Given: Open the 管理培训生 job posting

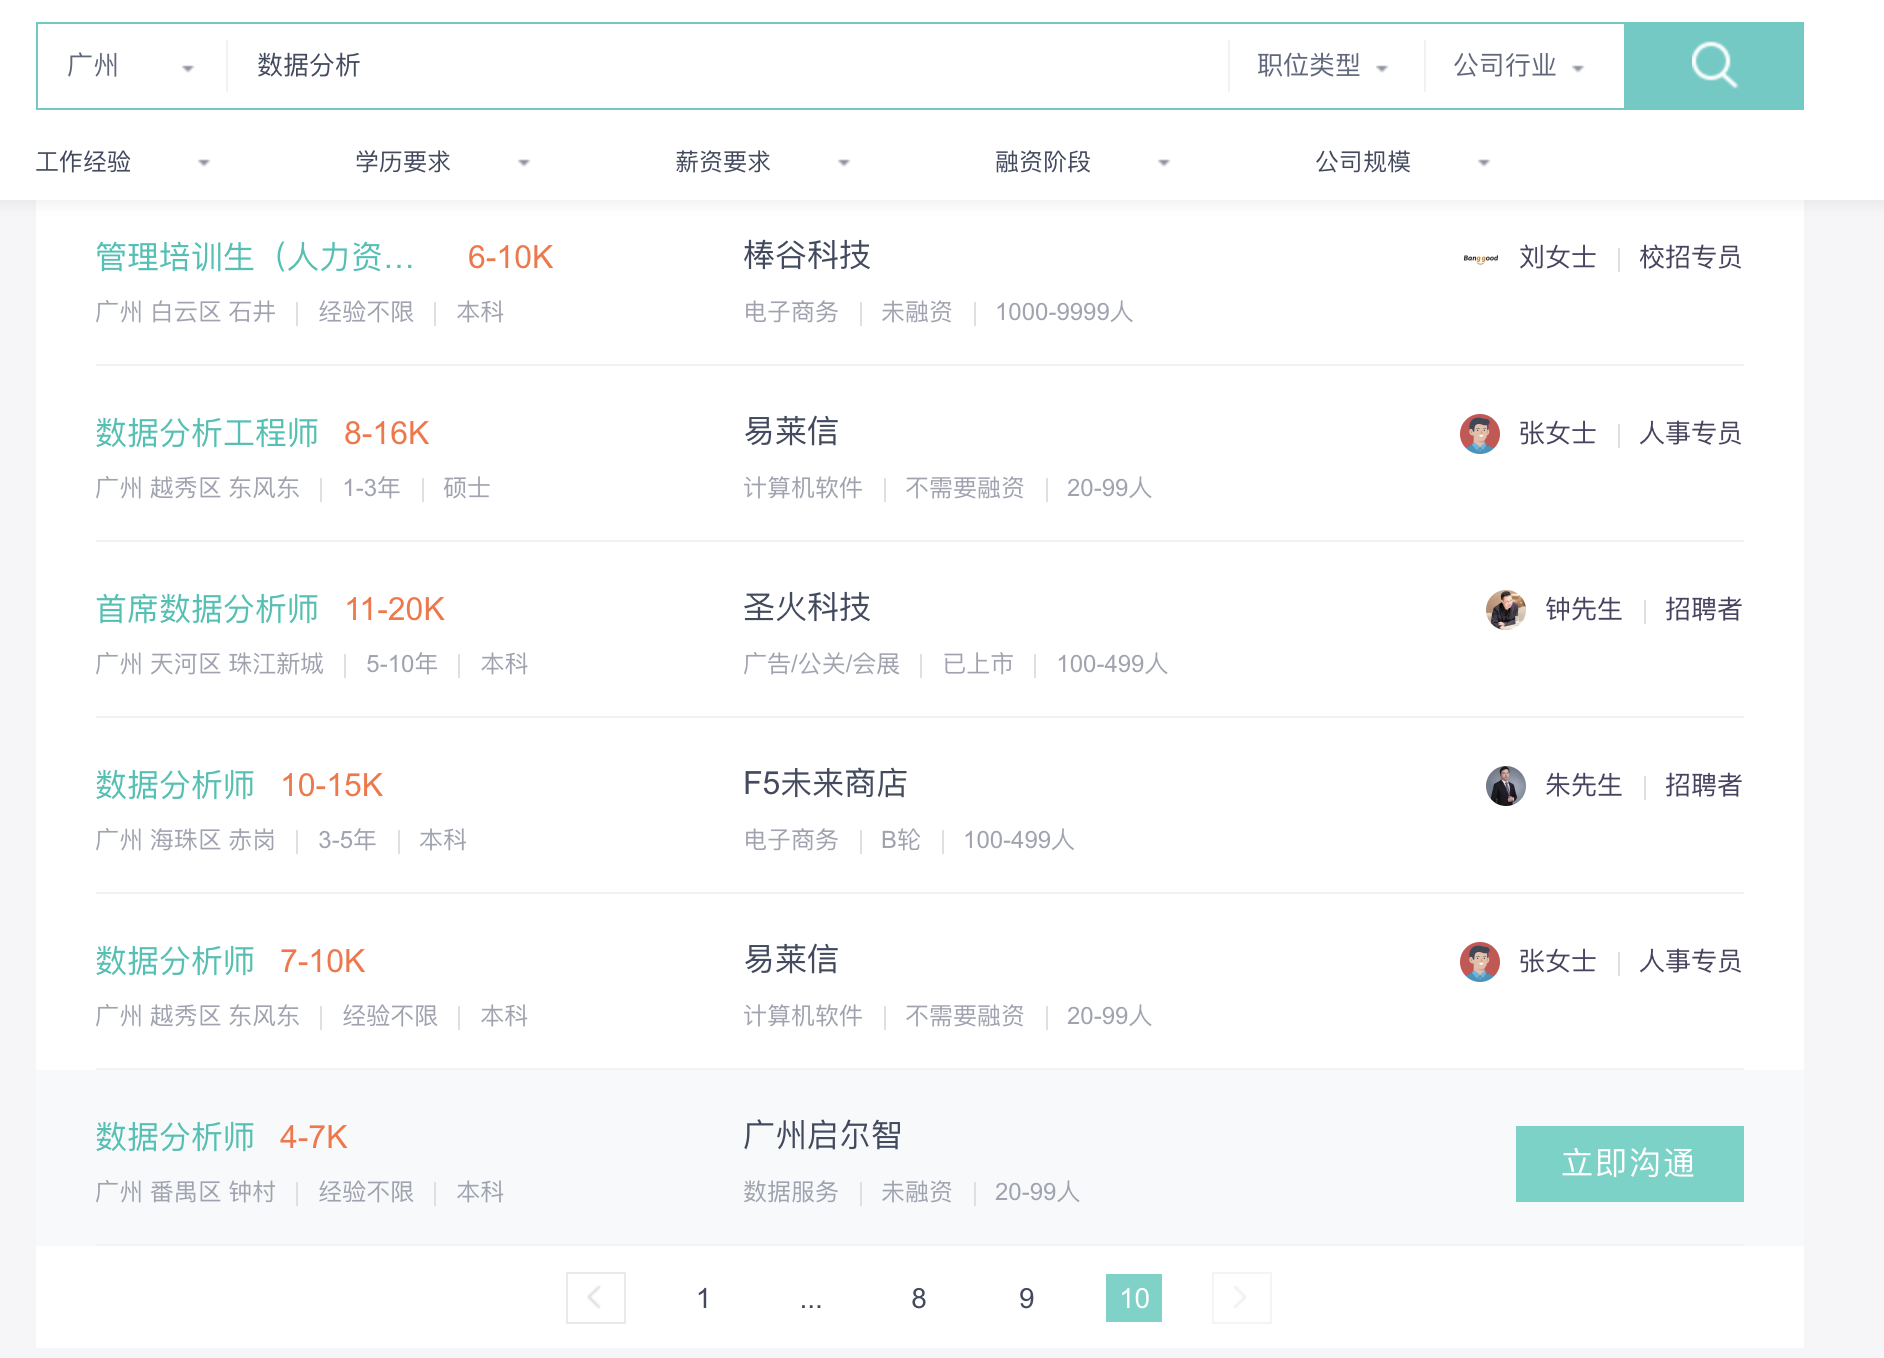Looking at the screenshot, I should point(255,257).
